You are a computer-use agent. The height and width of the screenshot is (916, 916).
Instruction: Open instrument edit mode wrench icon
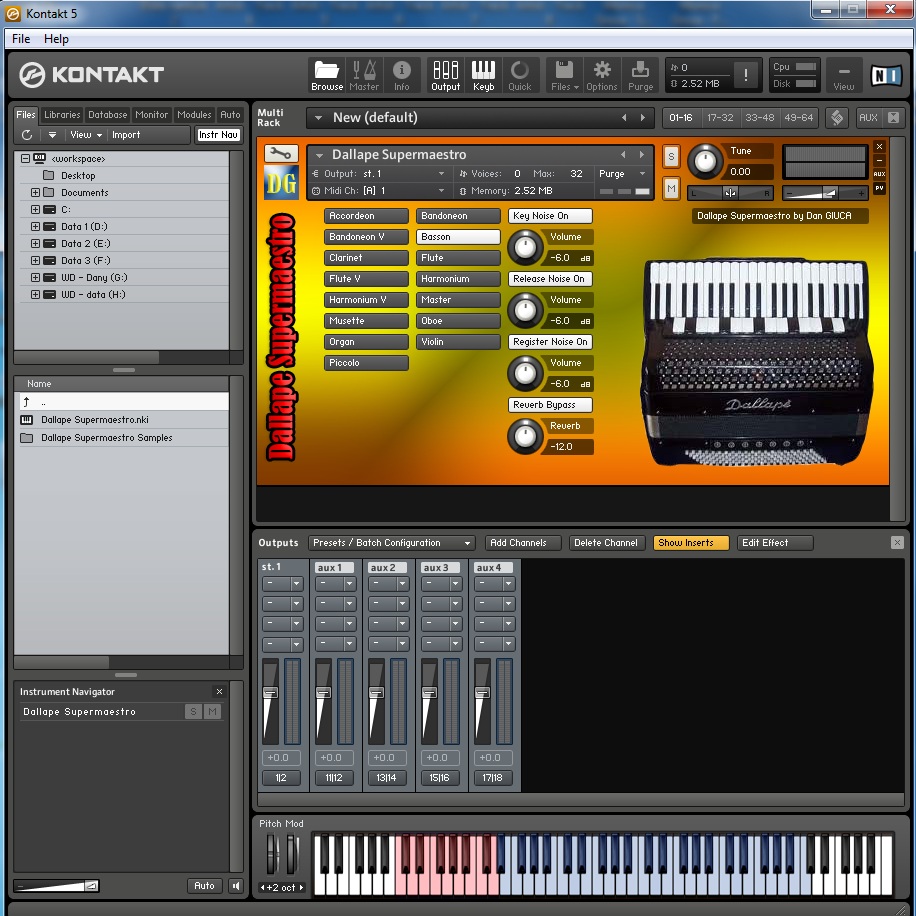[280, 154]
